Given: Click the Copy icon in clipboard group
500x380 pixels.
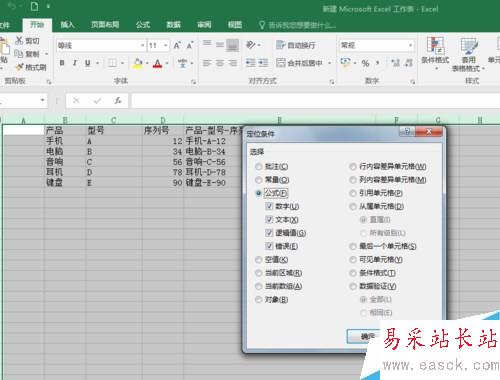Looking at the screenshot, I should point(19,53).
